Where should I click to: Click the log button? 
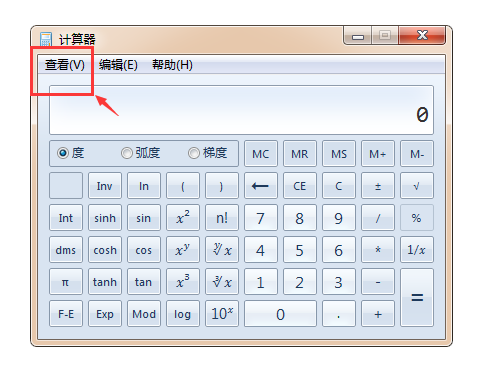click(183, 314)
